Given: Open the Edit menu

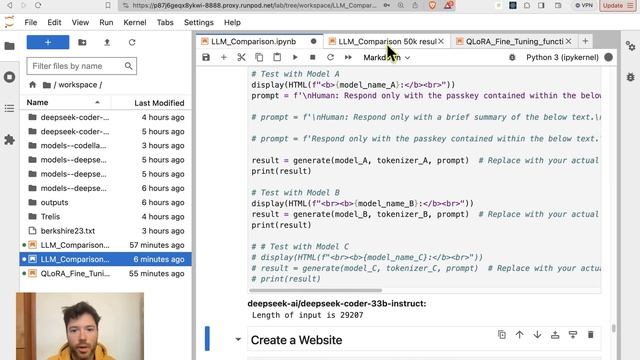Looking at the screenshot, I should [x=54, y=22].
